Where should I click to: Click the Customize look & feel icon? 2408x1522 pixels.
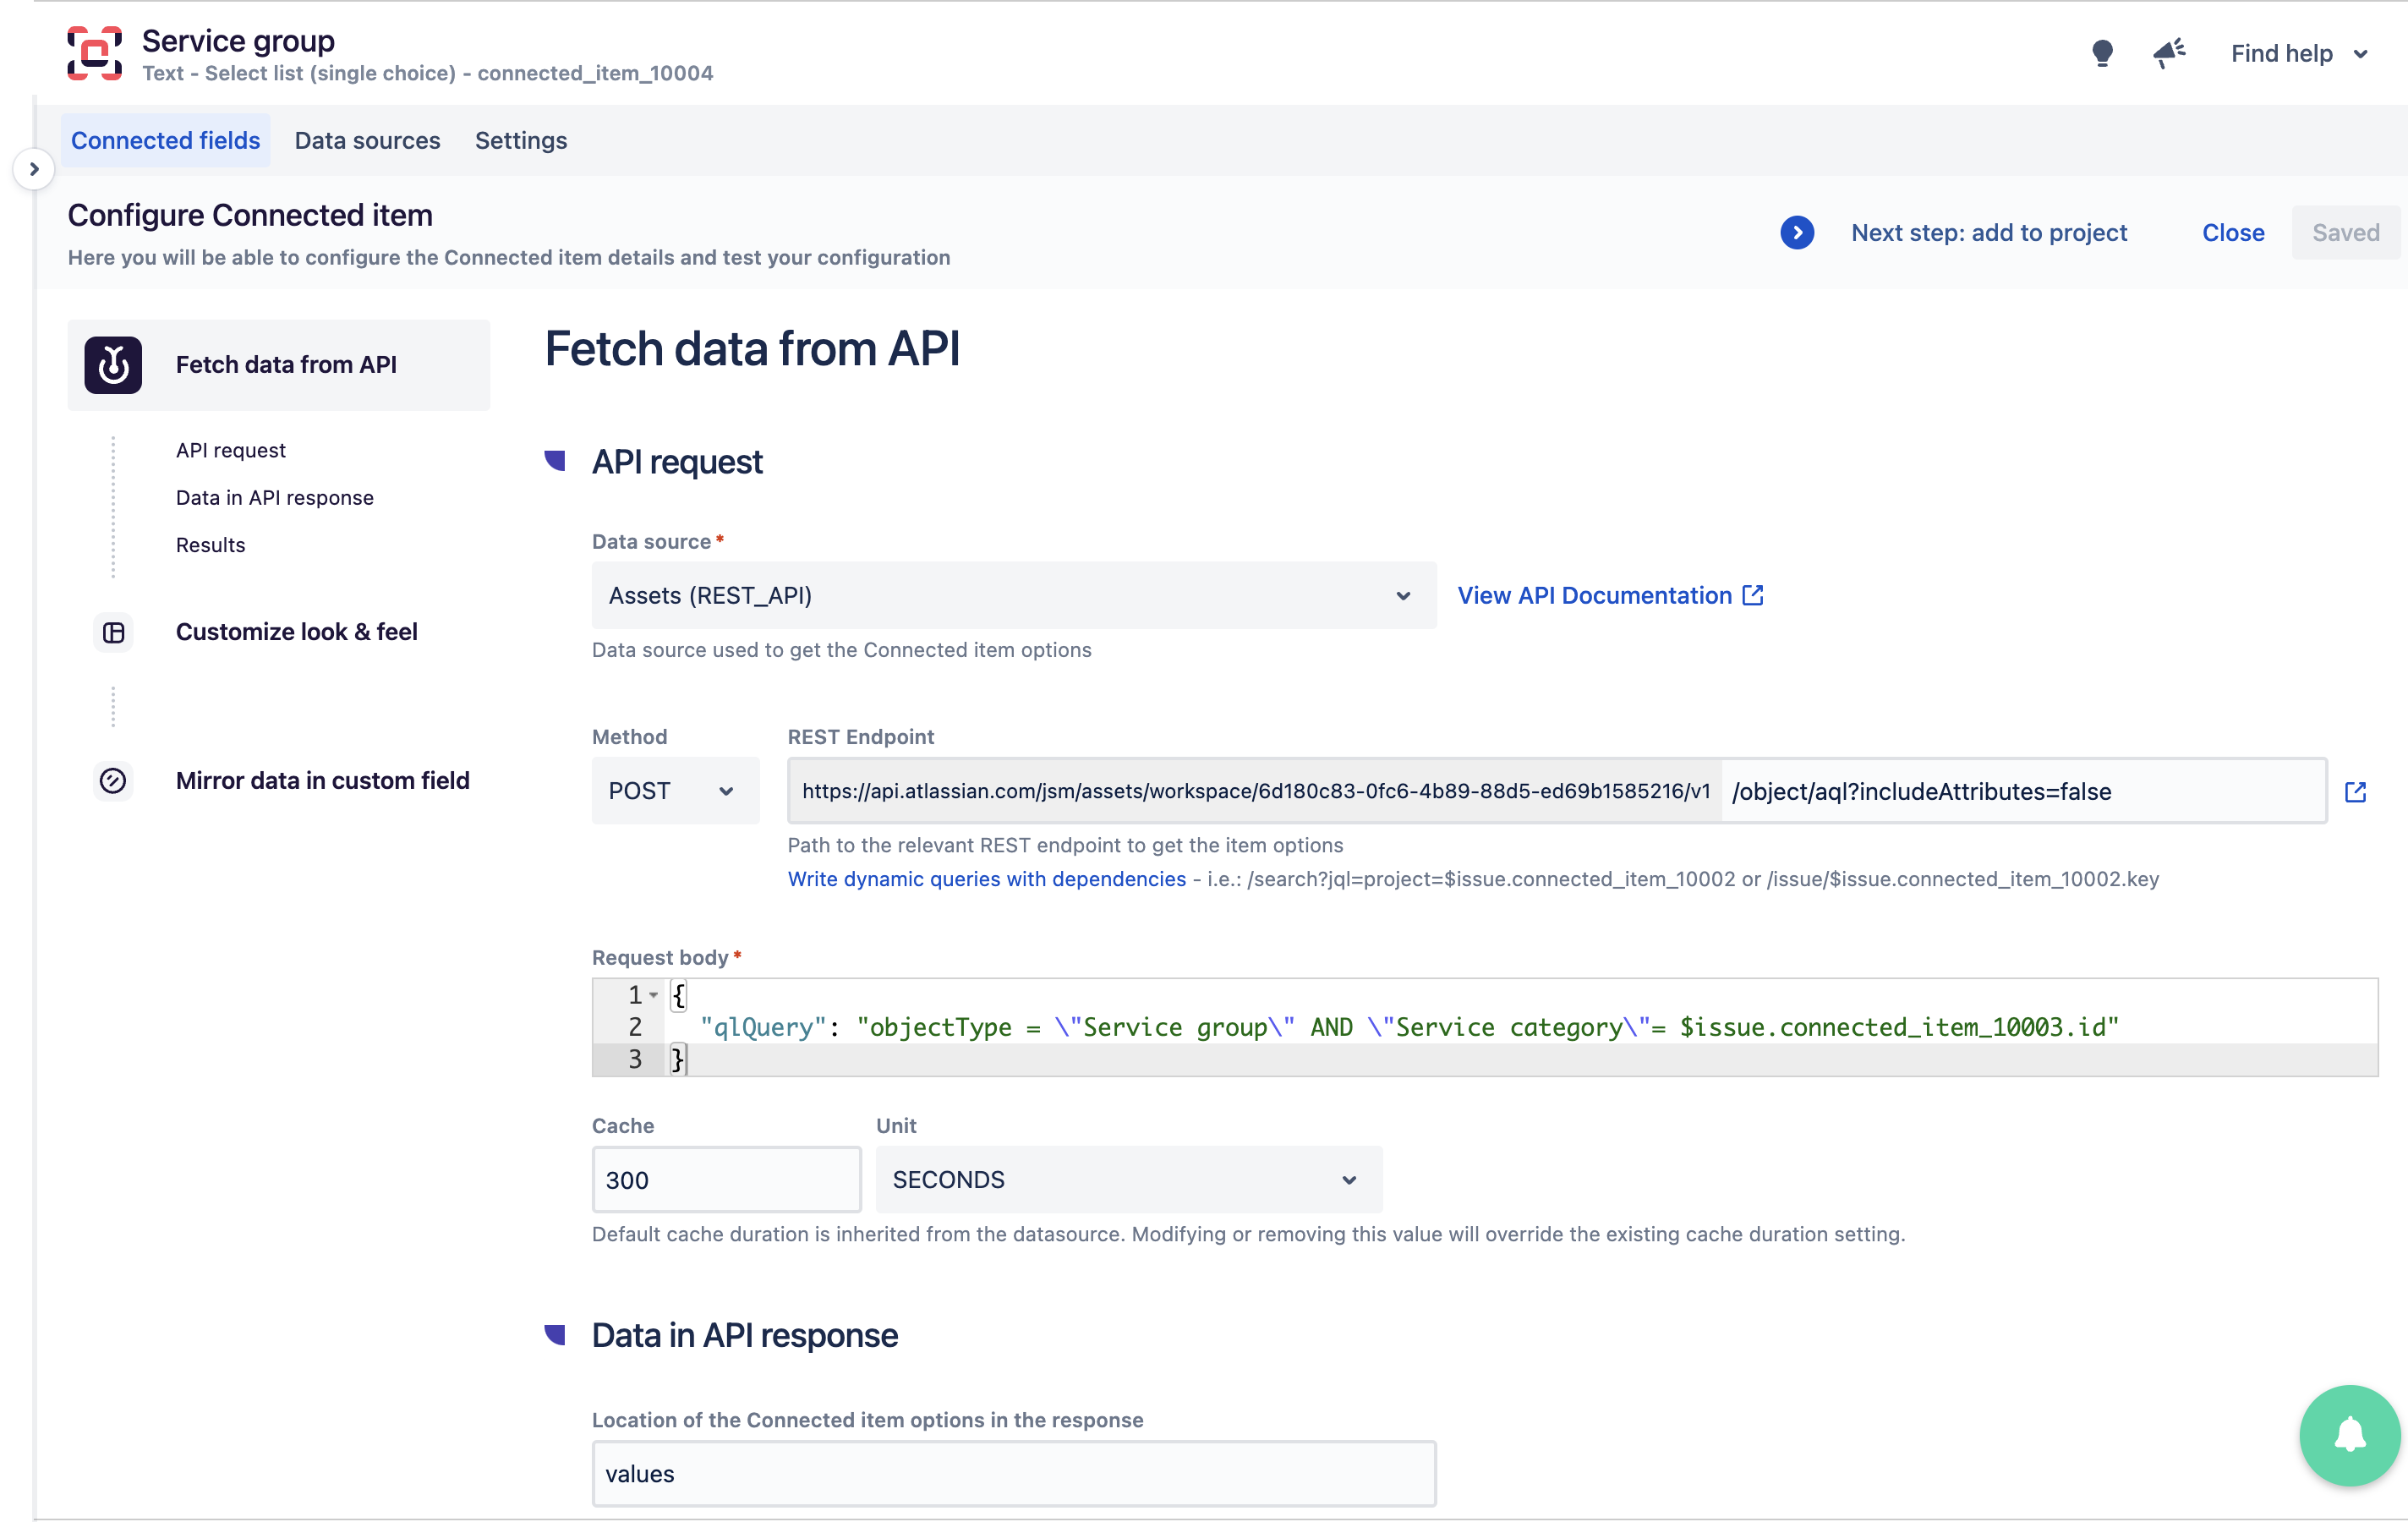click(113, 632)
